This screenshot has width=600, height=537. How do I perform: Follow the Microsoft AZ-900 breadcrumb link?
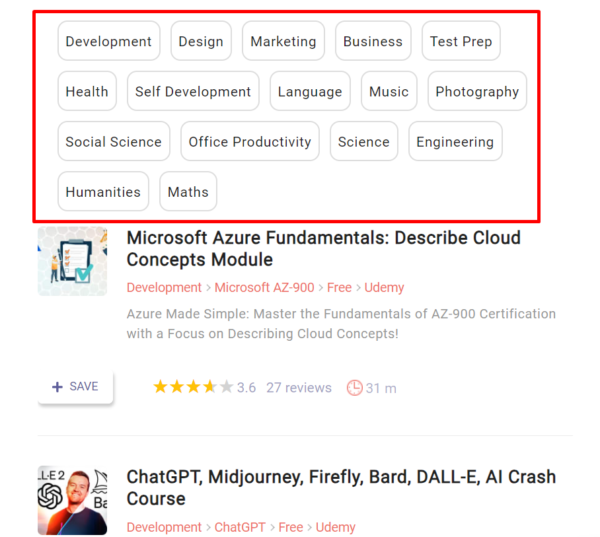(x=264, y=287)
